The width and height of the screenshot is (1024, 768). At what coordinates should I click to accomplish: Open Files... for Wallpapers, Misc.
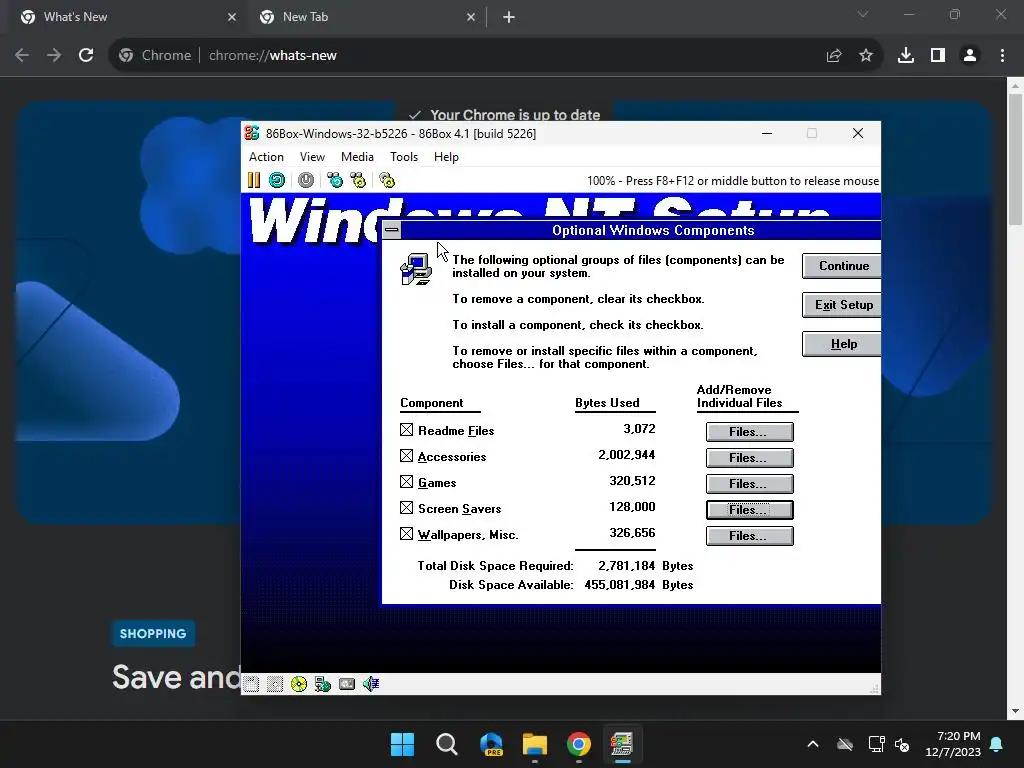[x=750, y=536]
